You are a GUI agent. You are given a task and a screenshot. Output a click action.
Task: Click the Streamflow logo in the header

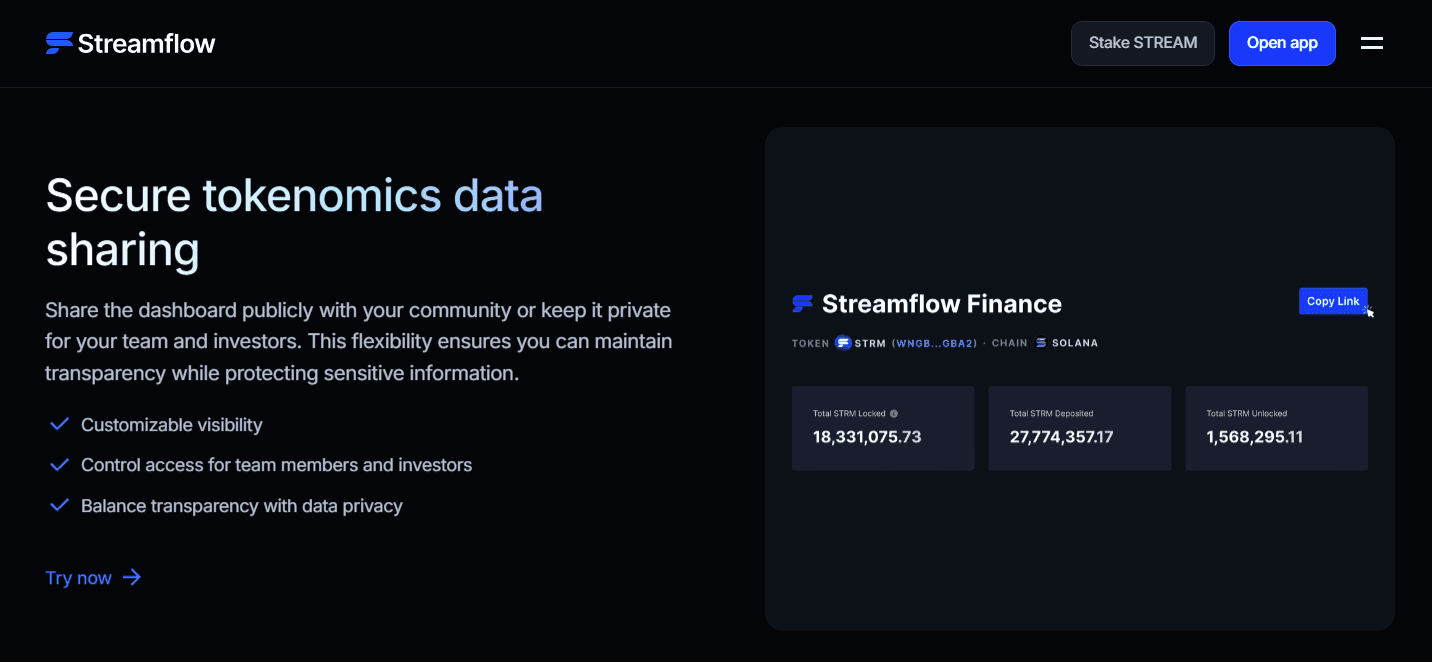(x=130, y=43)
